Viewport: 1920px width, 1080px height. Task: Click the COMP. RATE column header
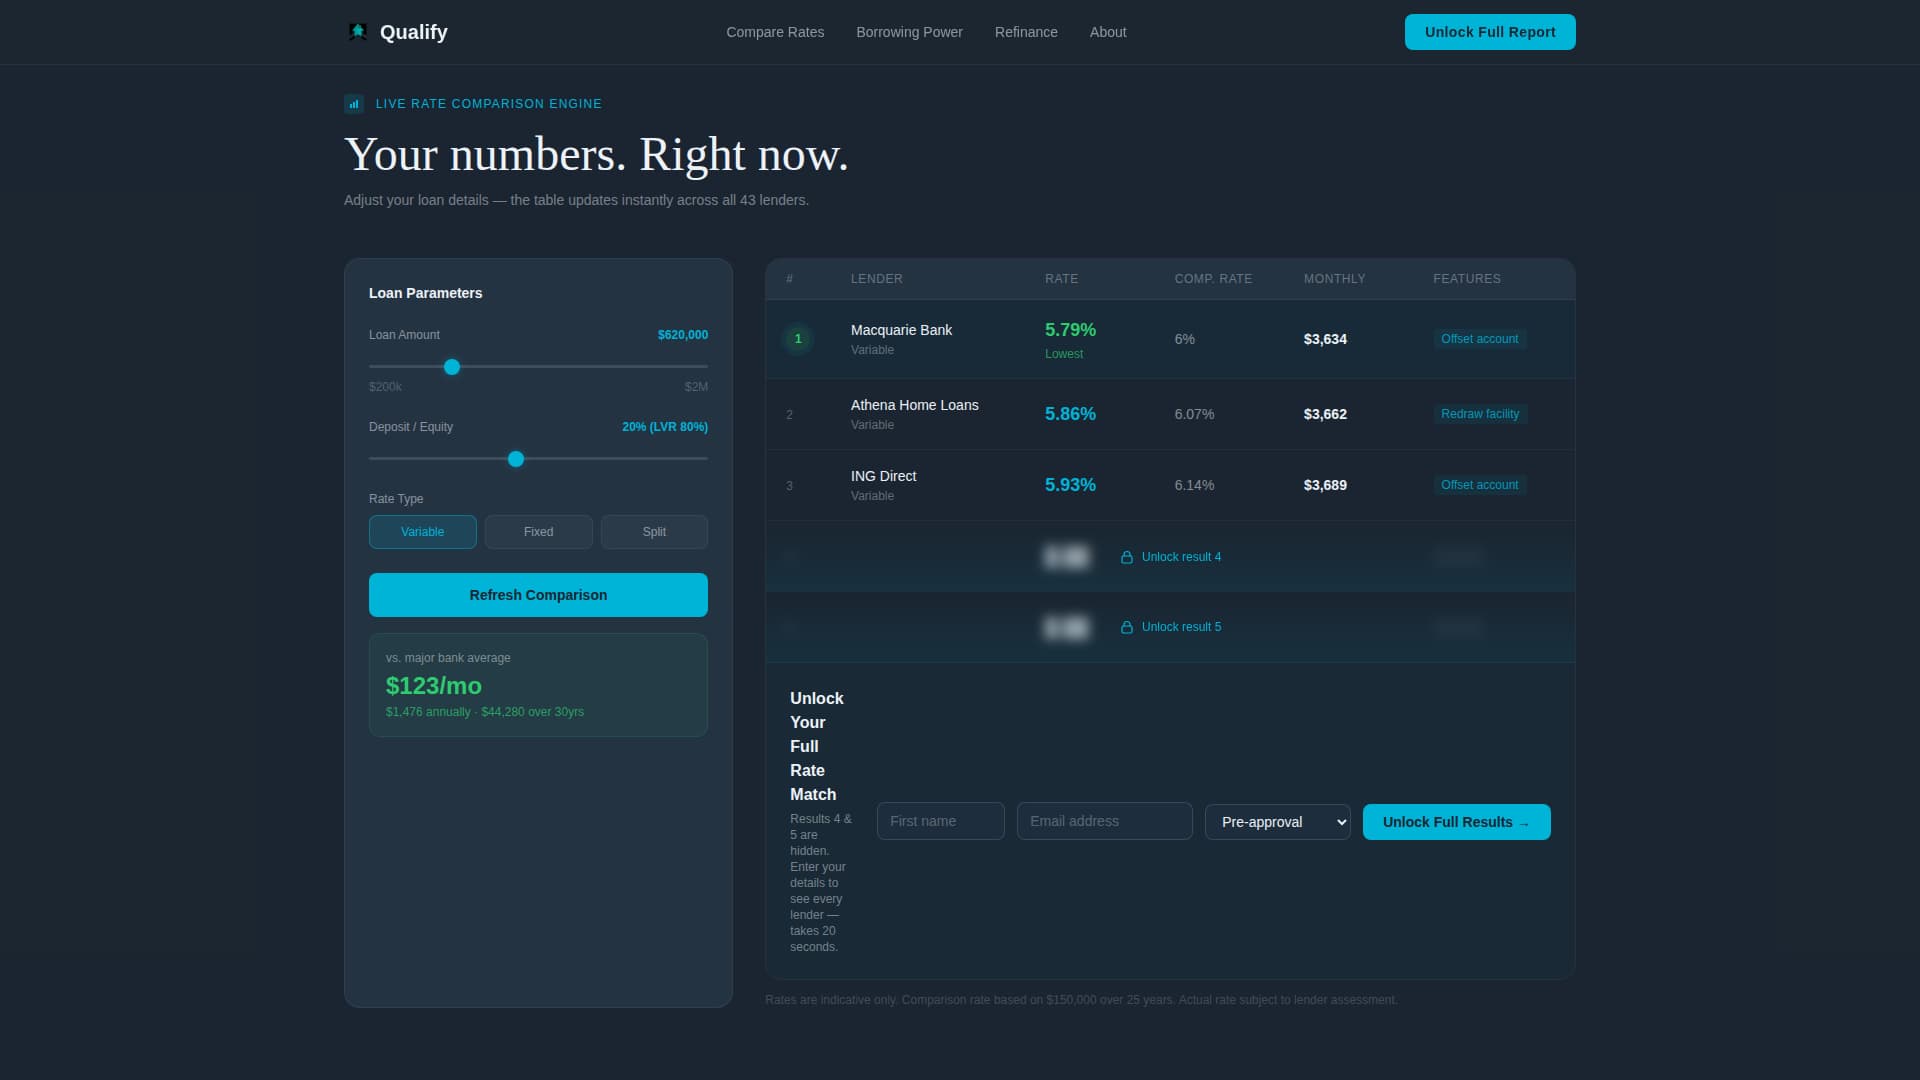coord(1213,279)
